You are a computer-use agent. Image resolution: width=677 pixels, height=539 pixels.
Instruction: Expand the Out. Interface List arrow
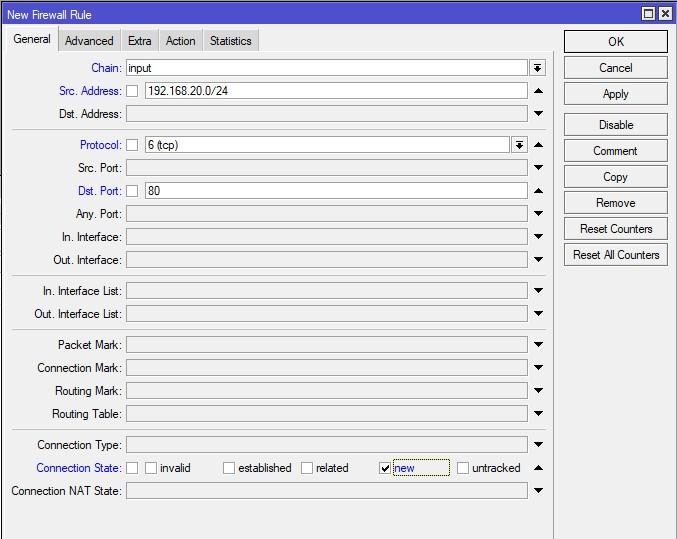point(538,313)
